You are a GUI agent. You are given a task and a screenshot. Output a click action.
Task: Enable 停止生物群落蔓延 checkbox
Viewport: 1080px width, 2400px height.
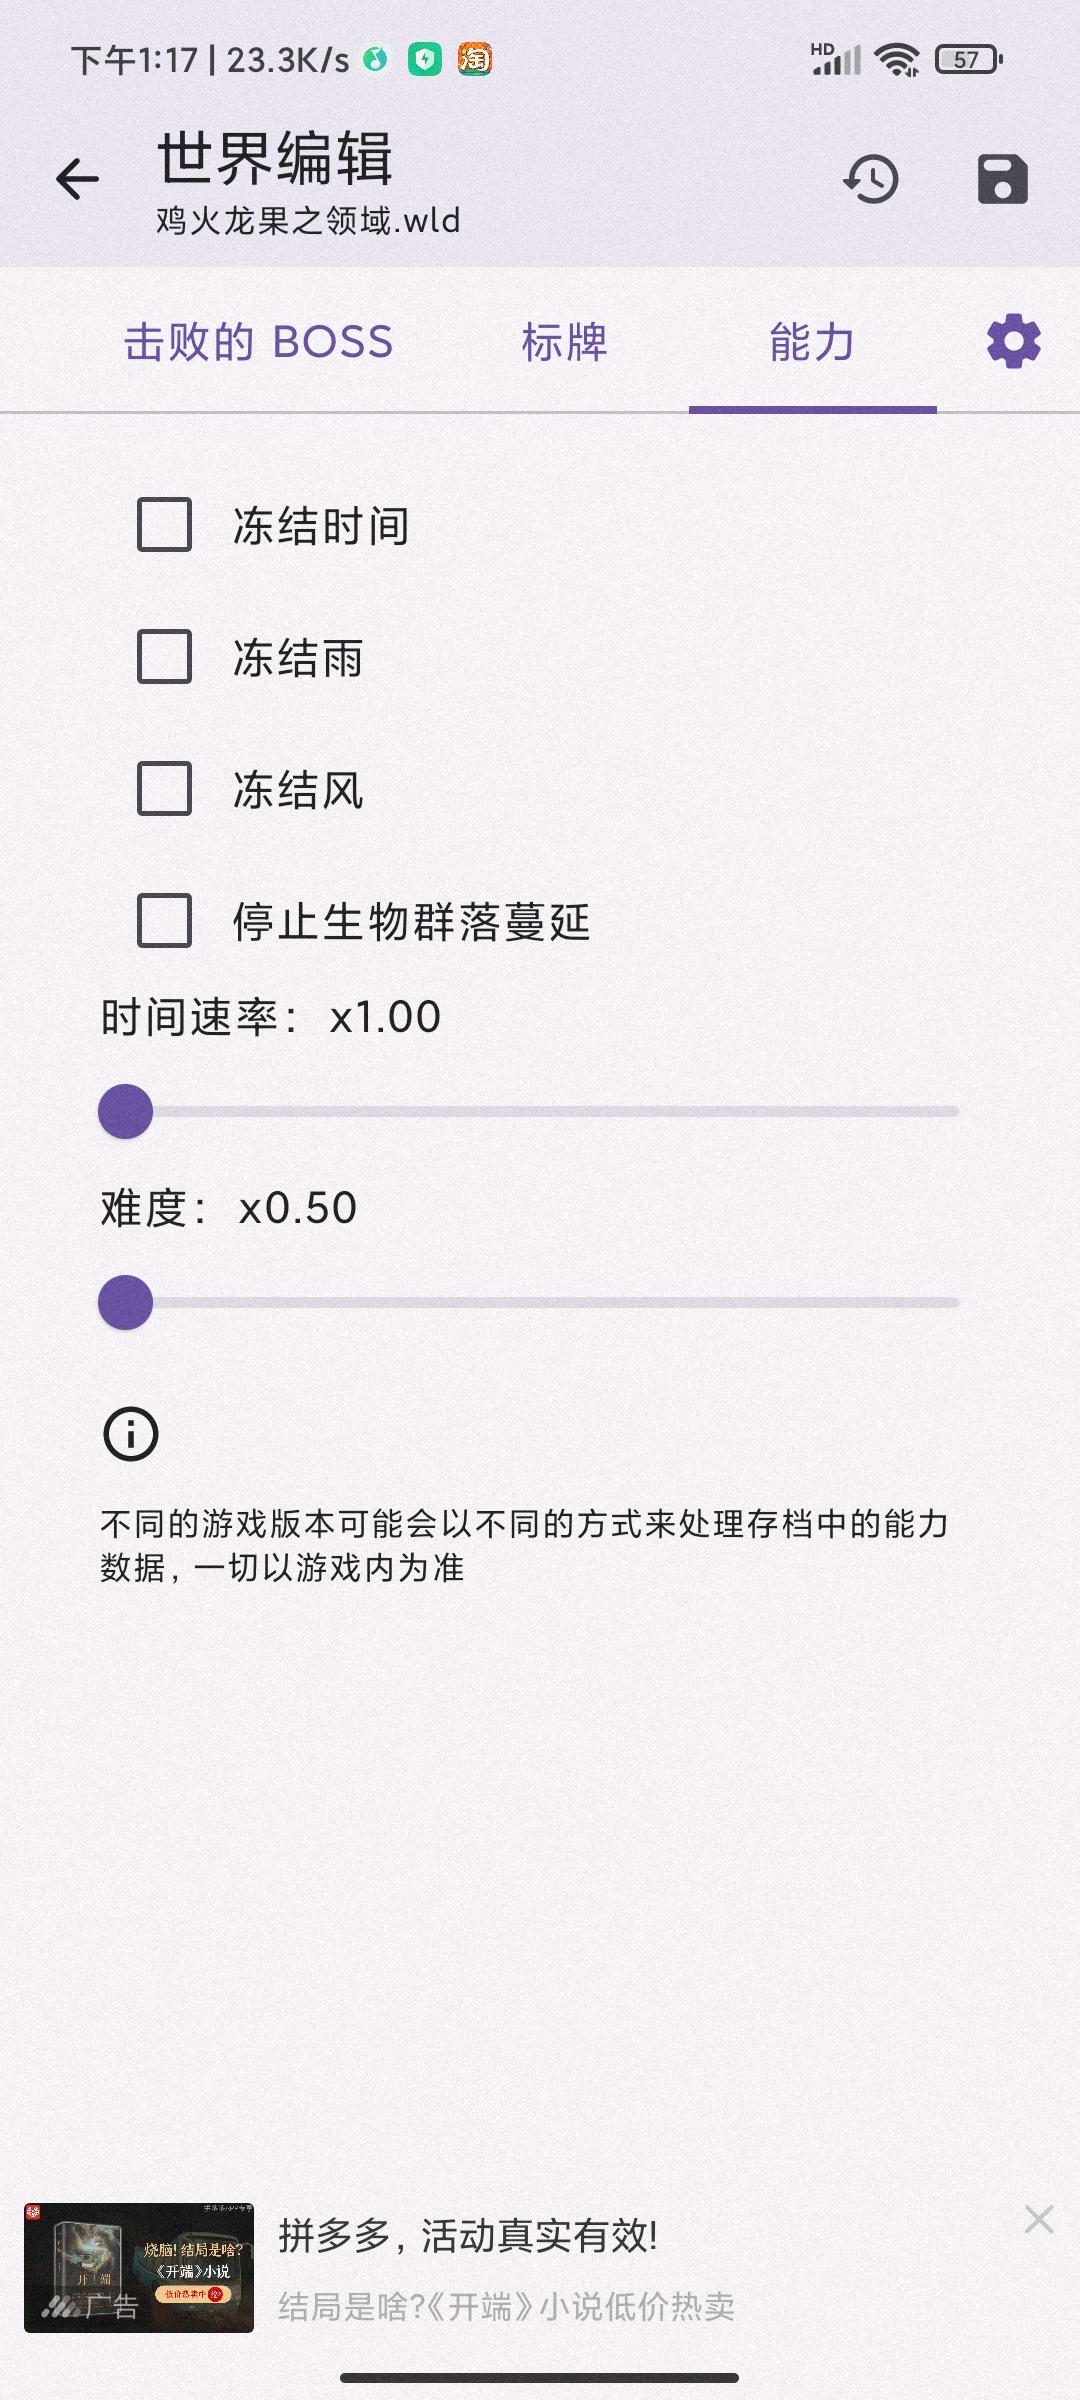pyautogui.click(x=164, y=920)
